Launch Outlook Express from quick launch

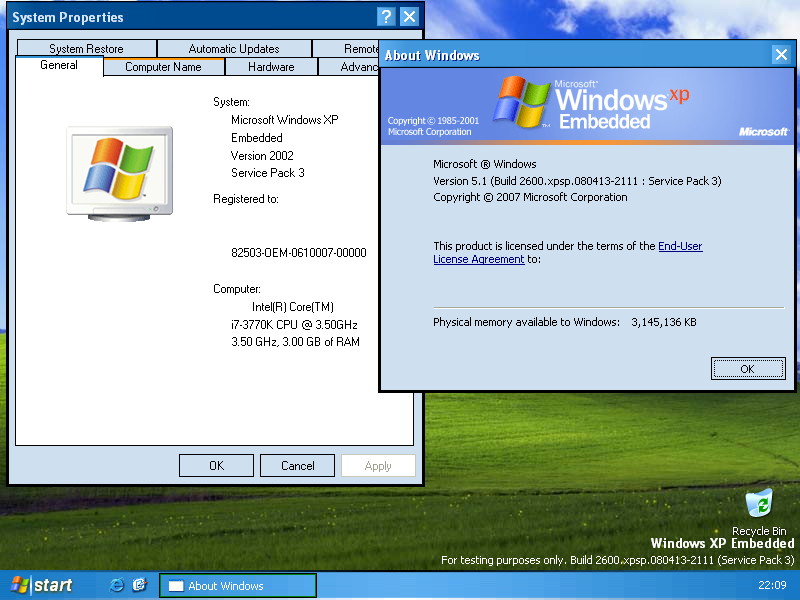pyautogui.click(x=139, y=585)
